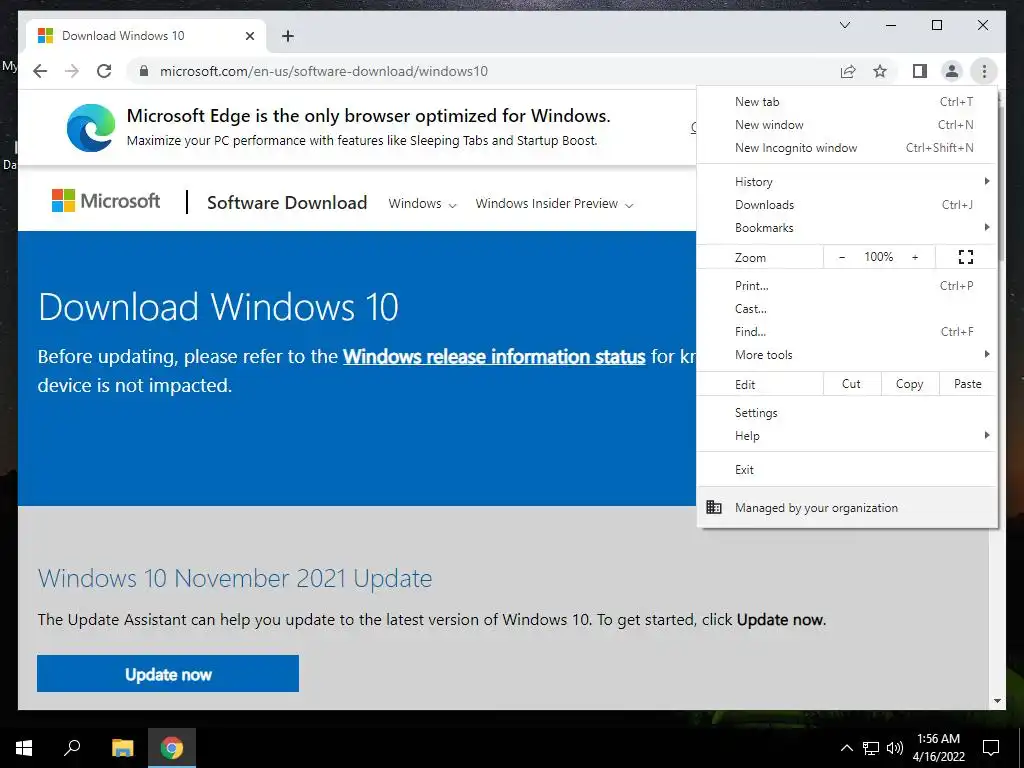Click the lock icon in the address bar
This screenshot has width=1024, height=768.
(144, 71)
